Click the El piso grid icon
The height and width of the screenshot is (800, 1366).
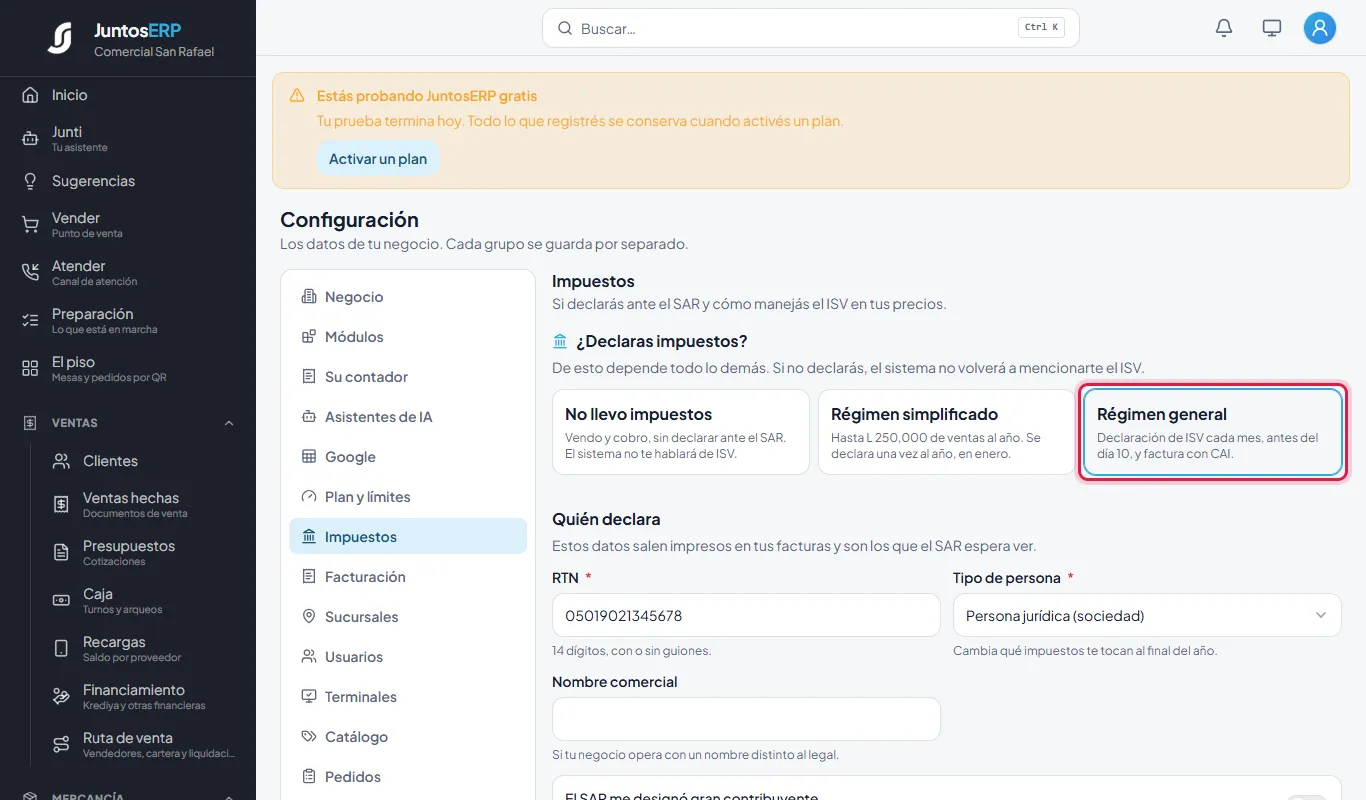pyautogui.click(x=30, y=369)
